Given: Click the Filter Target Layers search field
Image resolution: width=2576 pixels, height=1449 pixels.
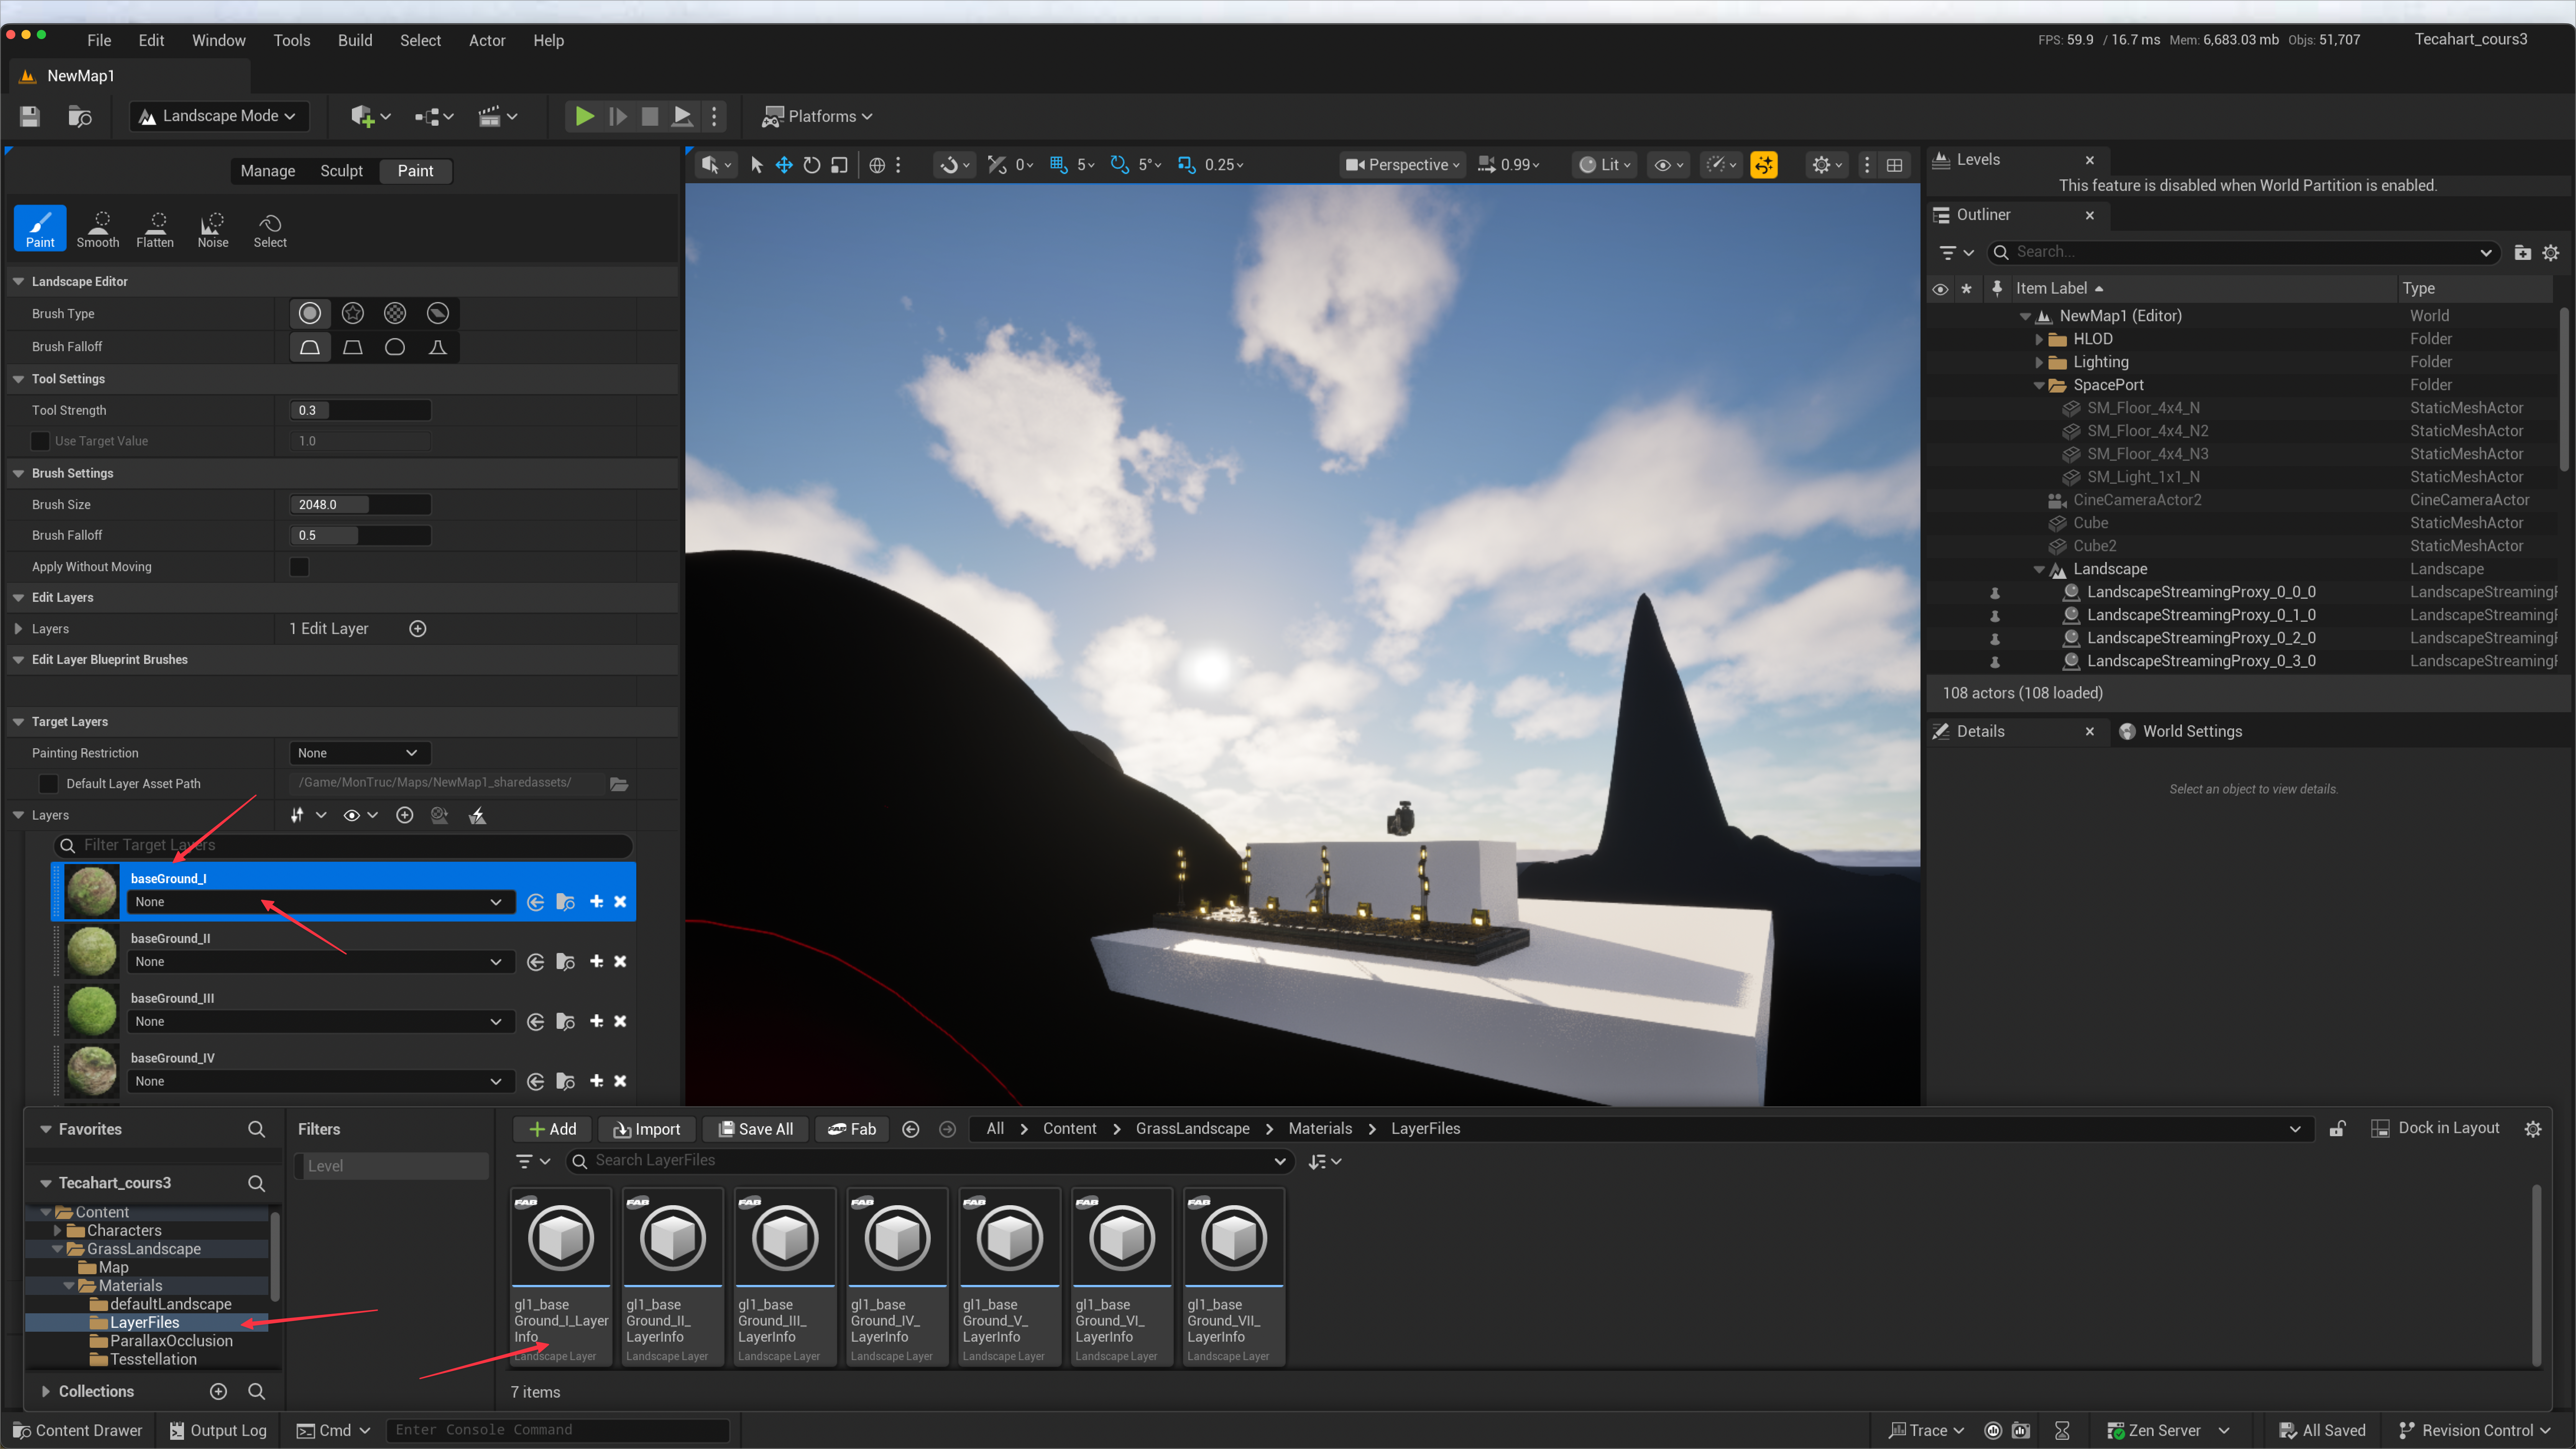Looking at the screenshot, I should tap(344, 846).
